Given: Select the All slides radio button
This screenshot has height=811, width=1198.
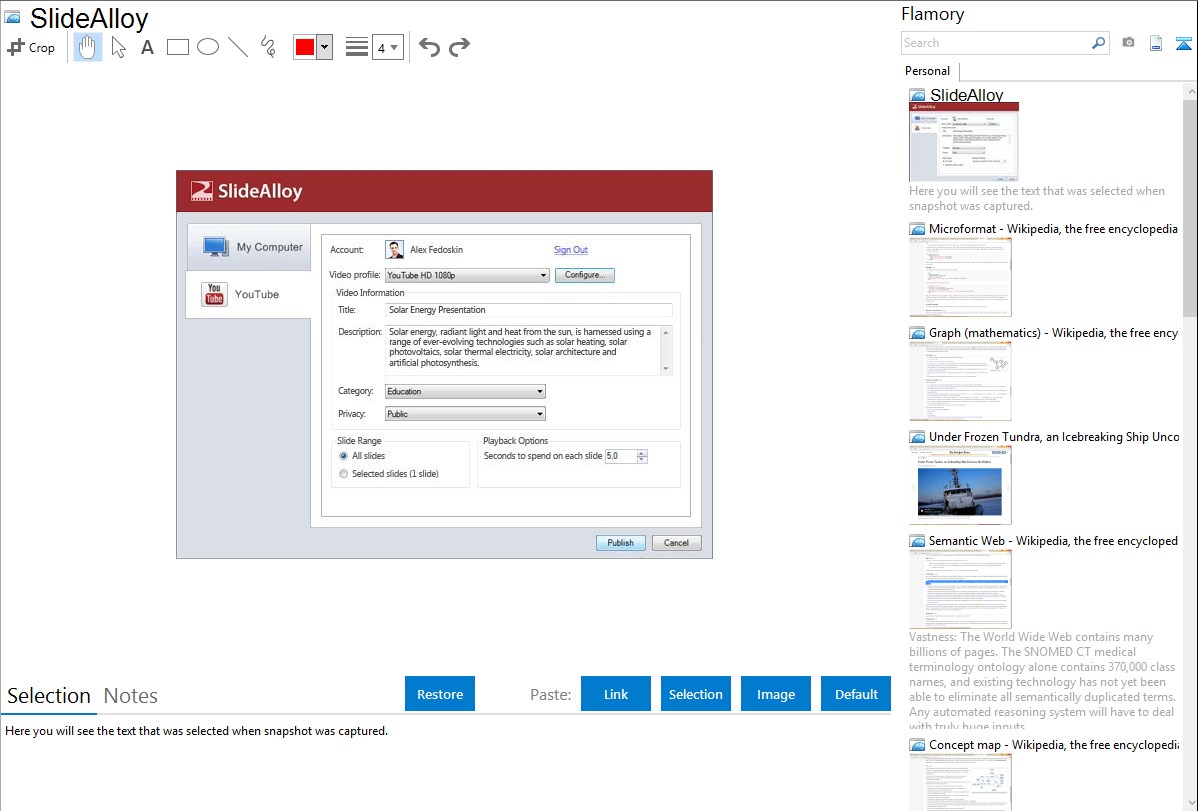Looking at the screenshot, I should pos(344,456).
